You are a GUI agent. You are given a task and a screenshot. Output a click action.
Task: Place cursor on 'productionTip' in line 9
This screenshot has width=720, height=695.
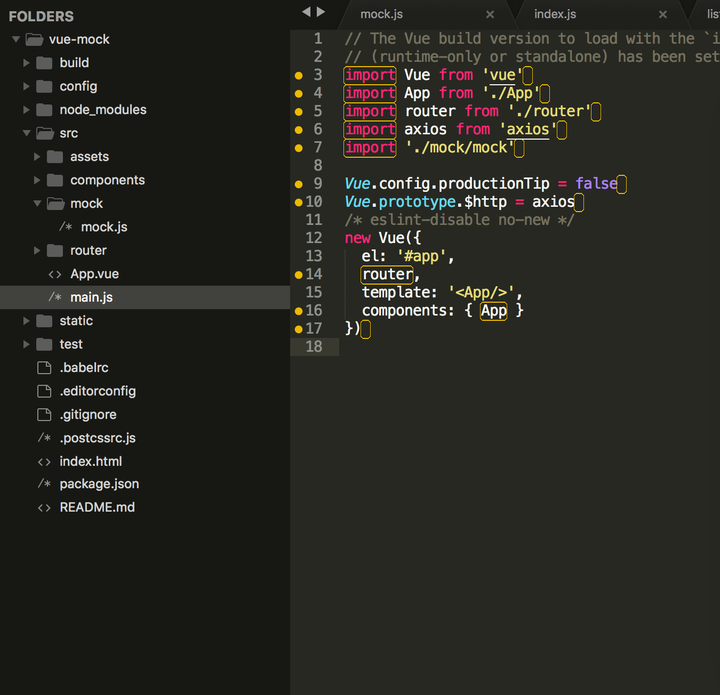[494, 184]
